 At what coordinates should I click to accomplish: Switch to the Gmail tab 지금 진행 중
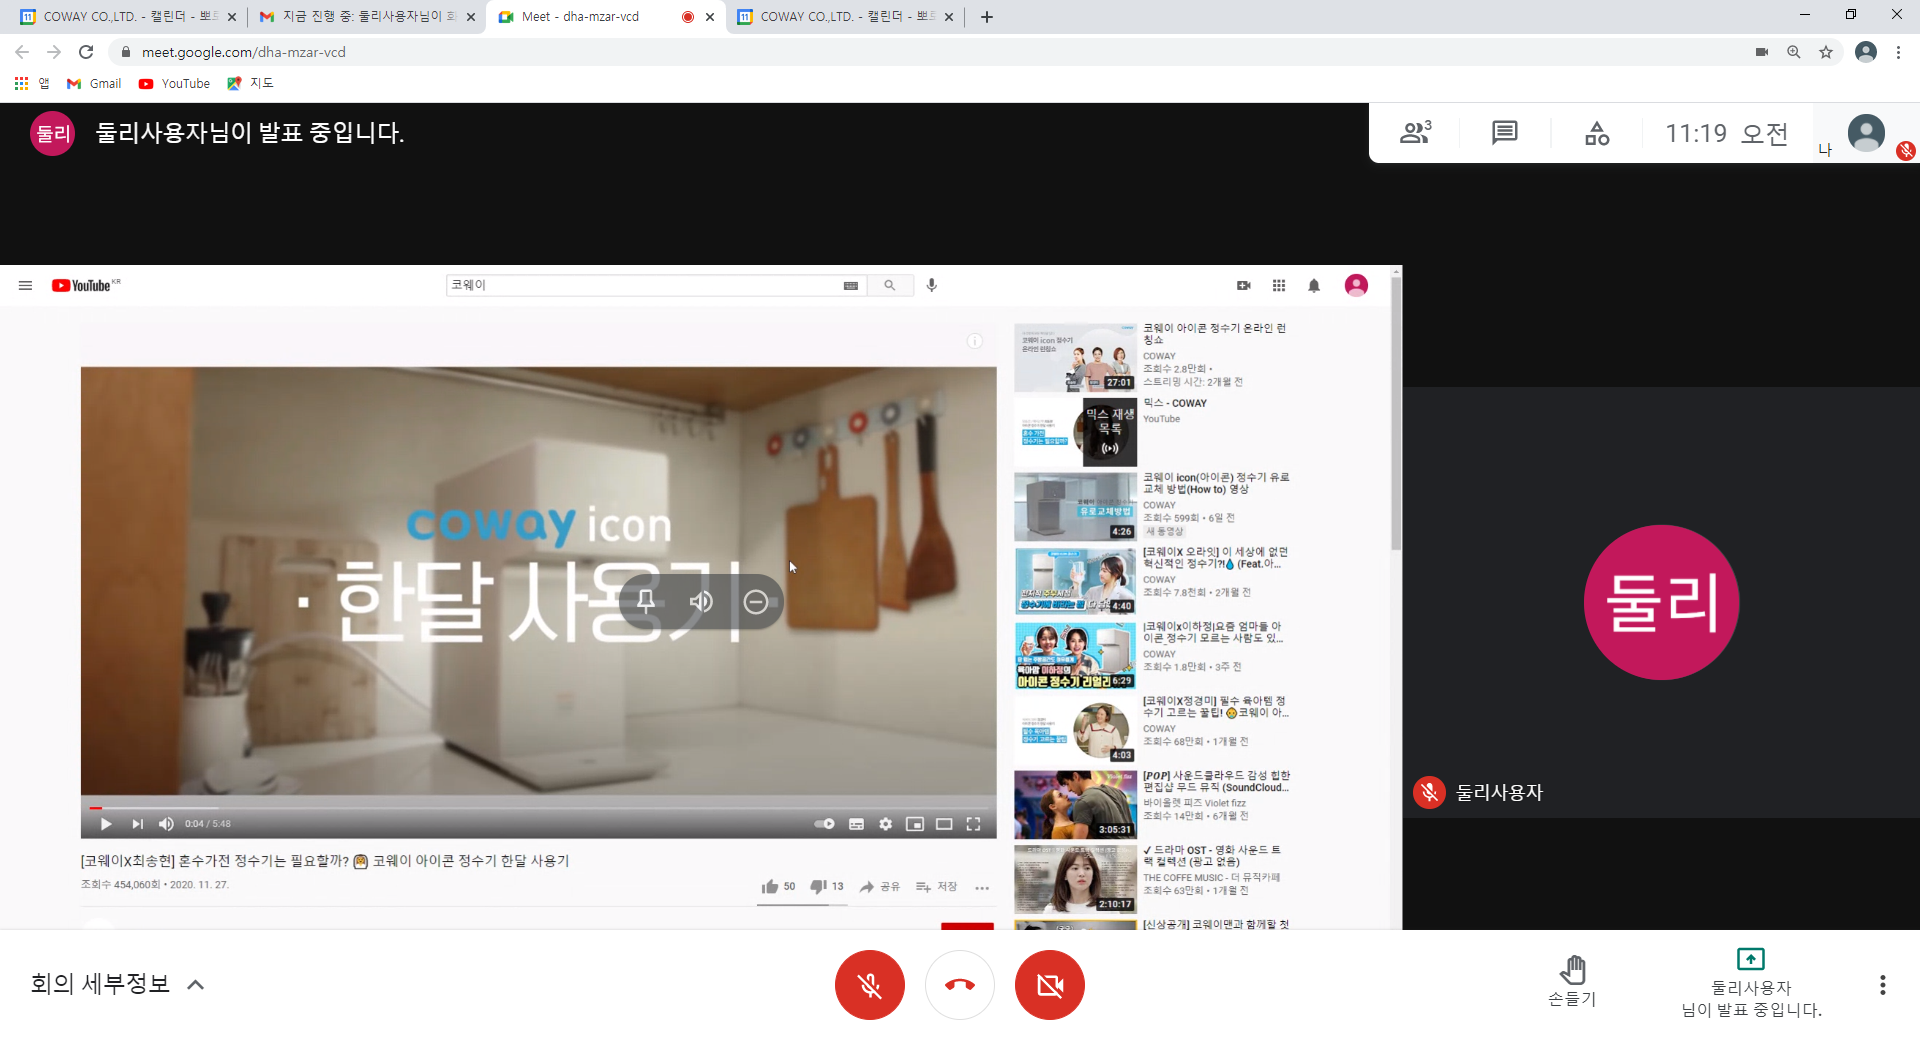(x=367, y=17)
